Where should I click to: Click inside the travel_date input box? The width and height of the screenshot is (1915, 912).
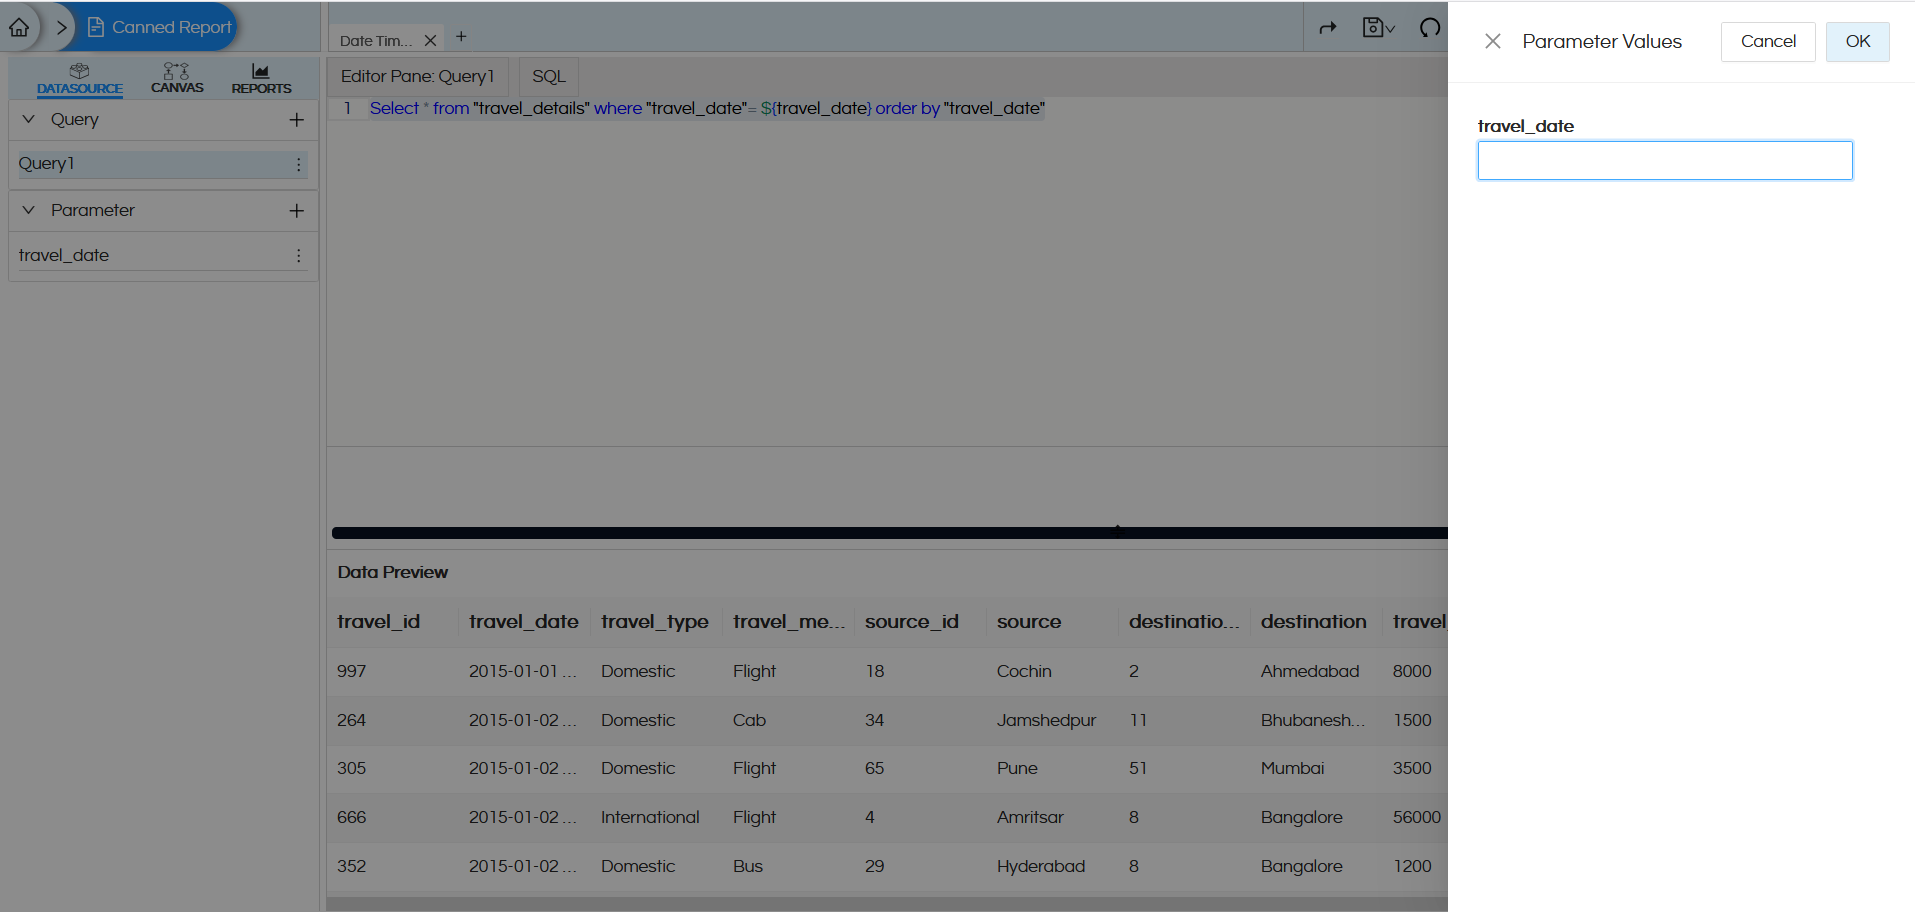[x=1663, y=160]
